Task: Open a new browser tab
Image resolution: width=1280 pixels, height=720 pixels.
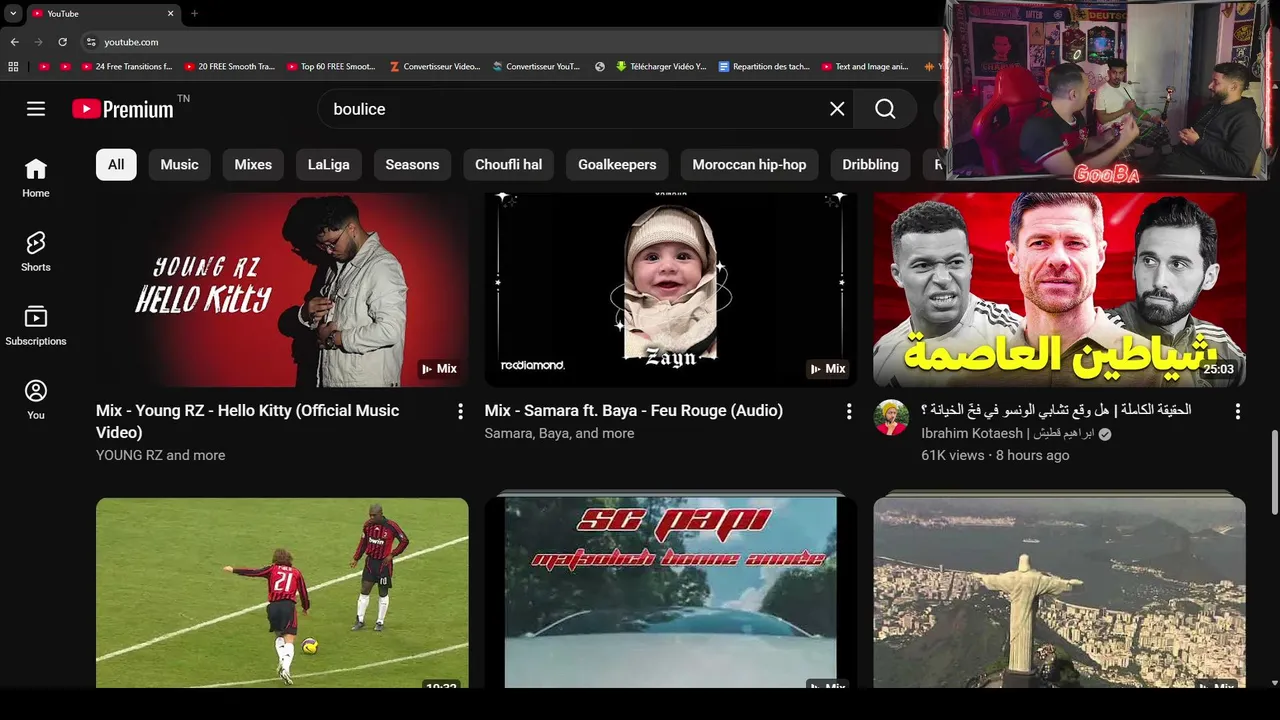Action: 194,13
